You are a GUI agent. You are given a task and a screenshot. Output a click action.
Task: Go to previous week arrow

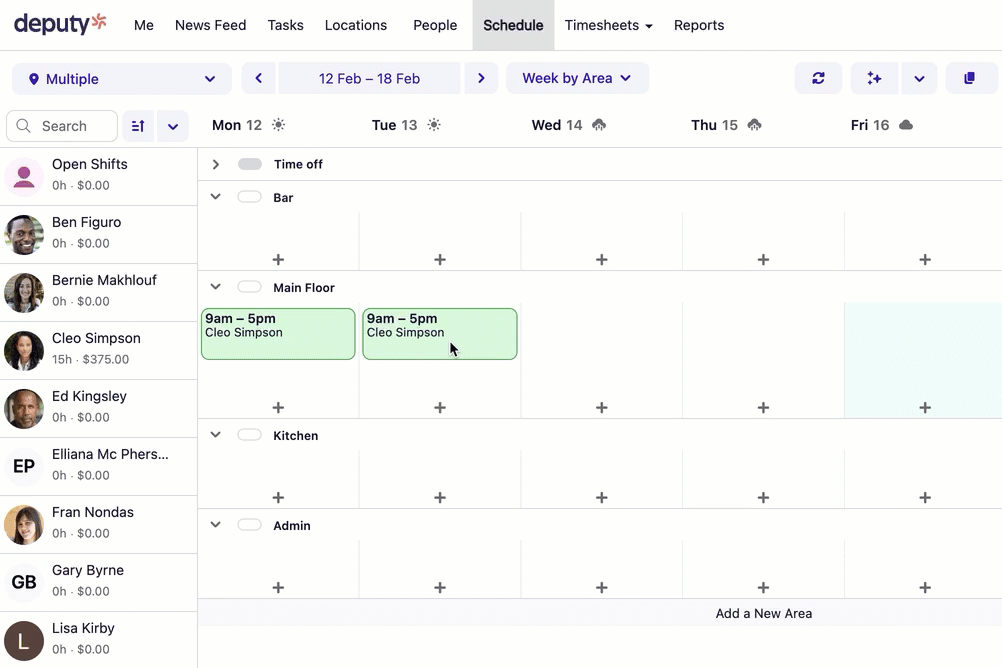tap(258, 78)
